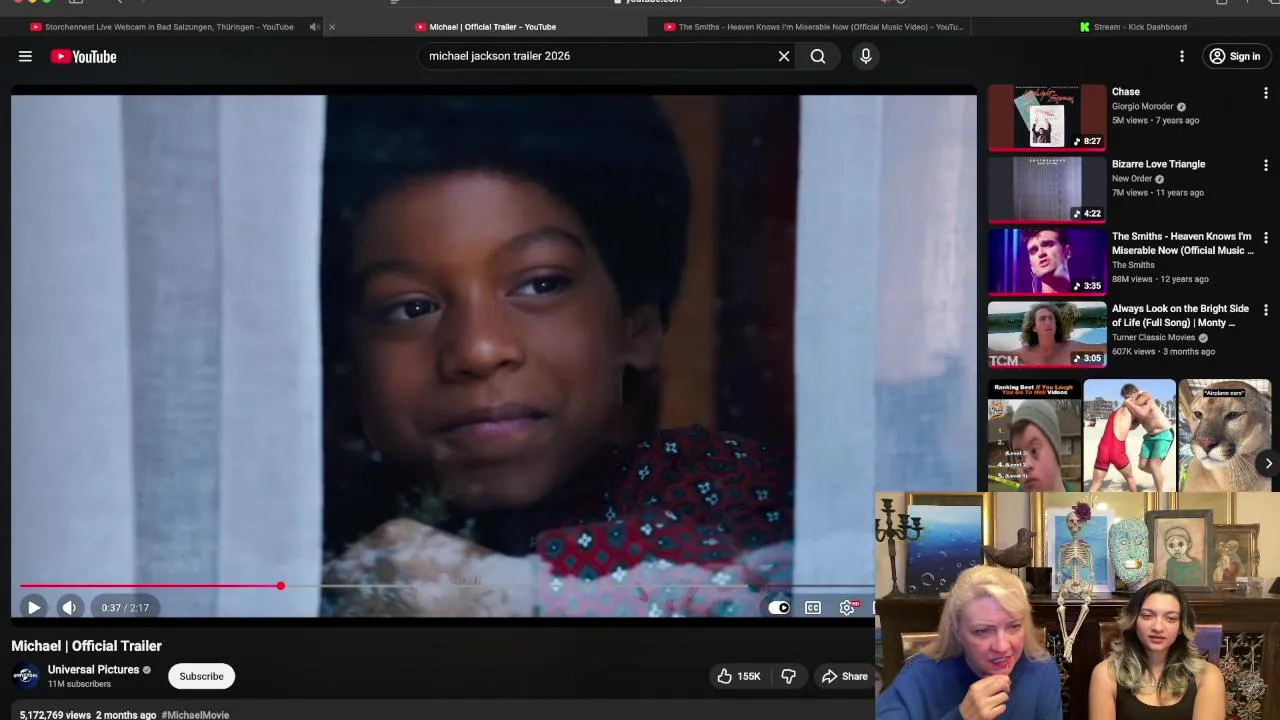Toggle closed captions on the player
The height and width of the screenshot is (720, 1280).
coord(813,607)
